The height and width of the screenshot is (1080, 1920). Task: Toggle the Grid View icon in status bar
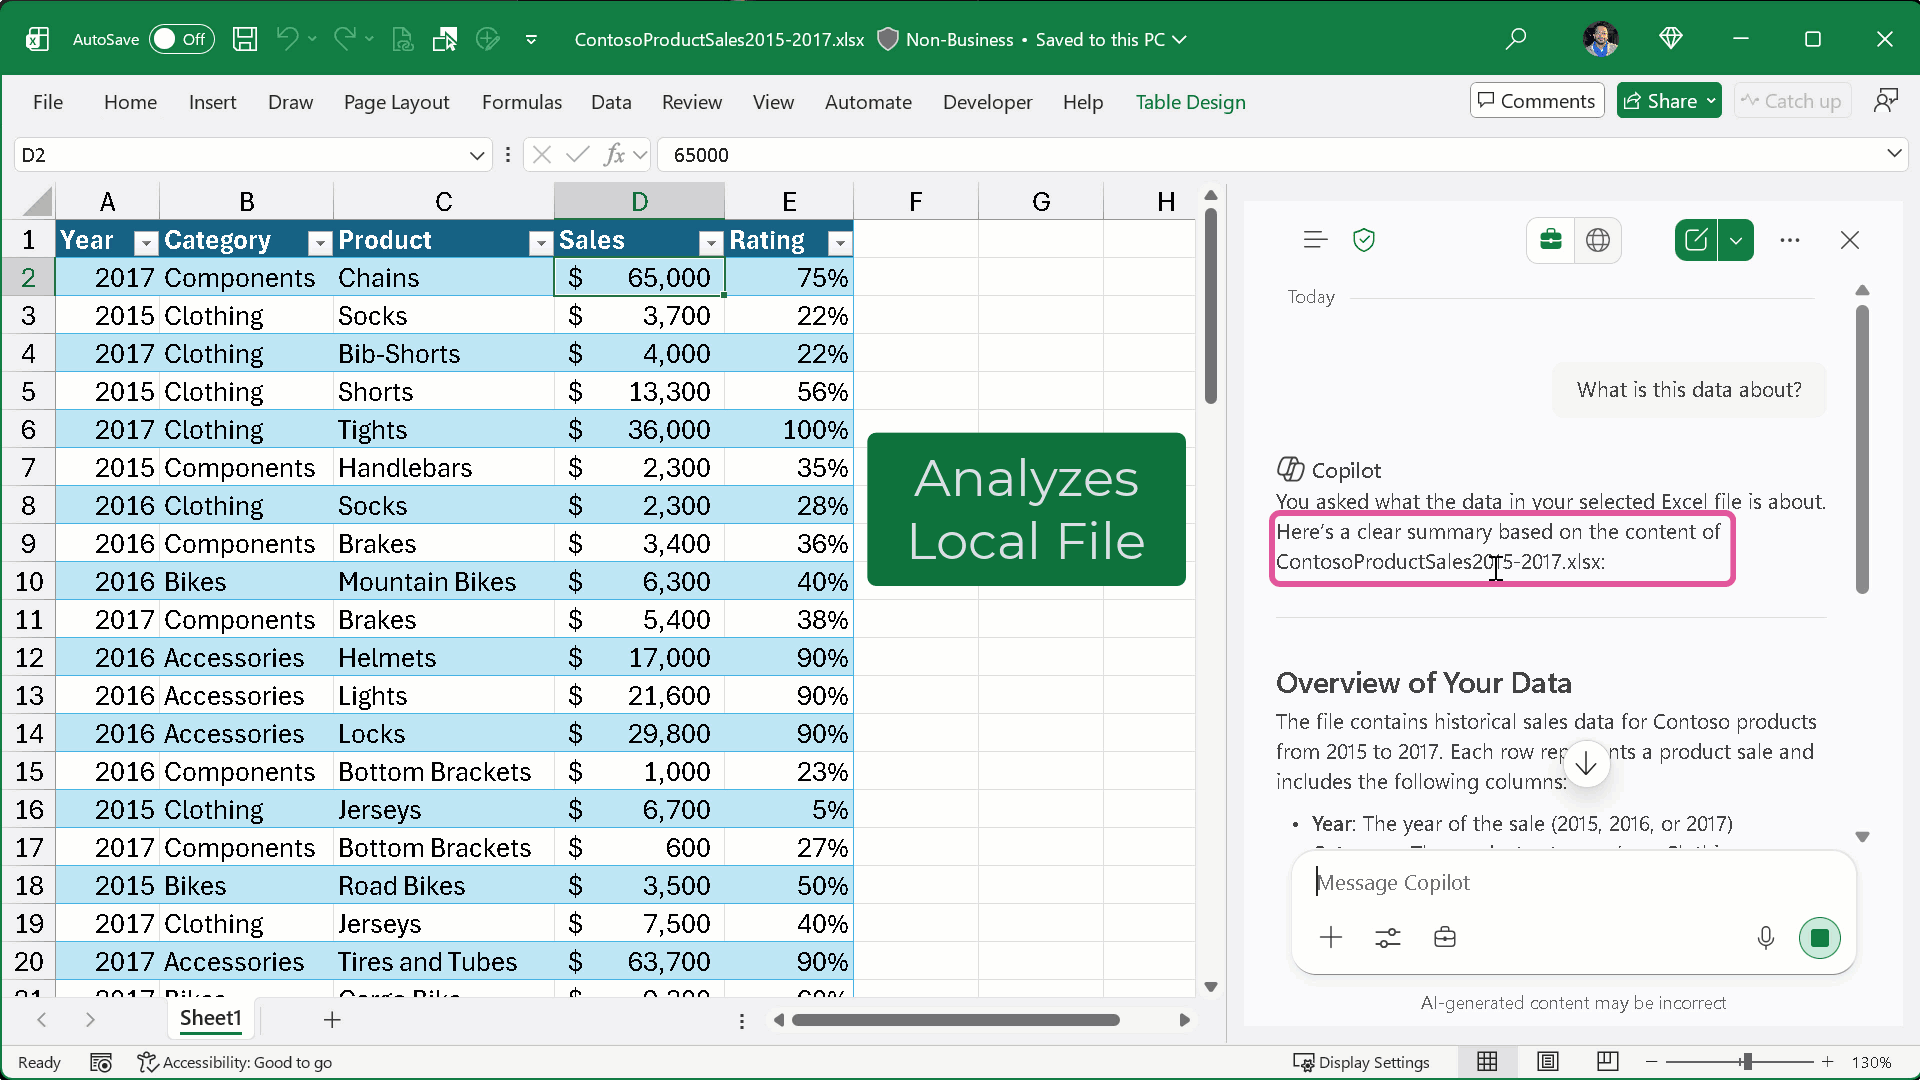1487,1062
